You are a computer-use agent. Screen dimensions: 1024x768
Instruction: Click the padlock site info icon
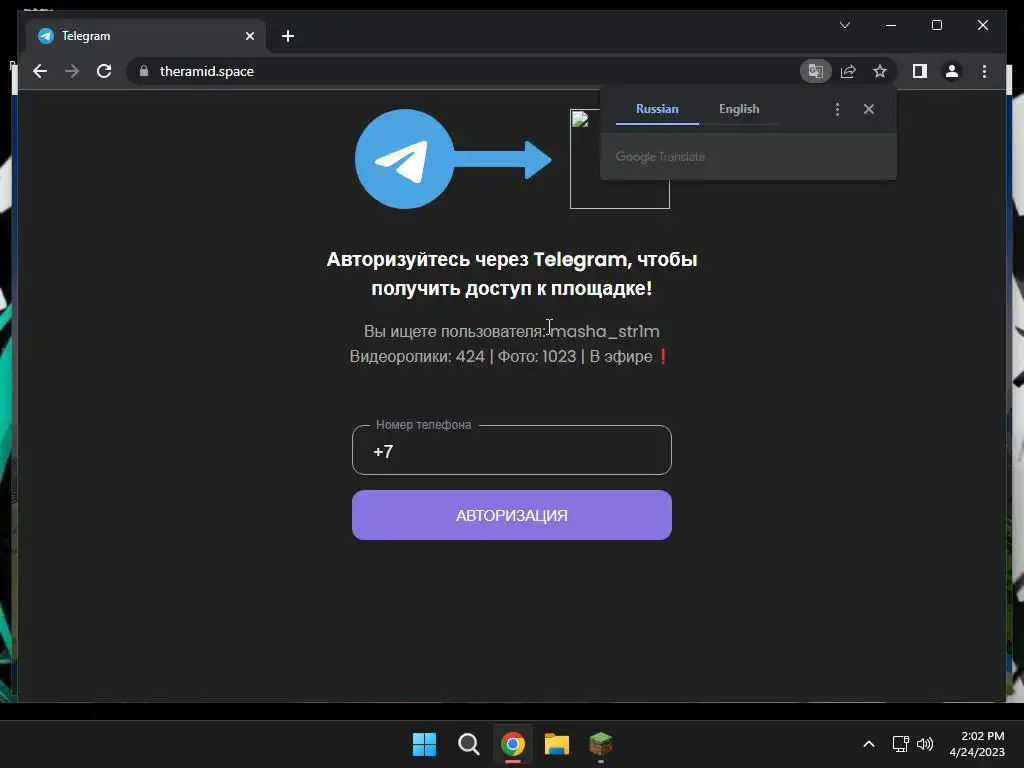pyautogui.click(x=144, y=71)
